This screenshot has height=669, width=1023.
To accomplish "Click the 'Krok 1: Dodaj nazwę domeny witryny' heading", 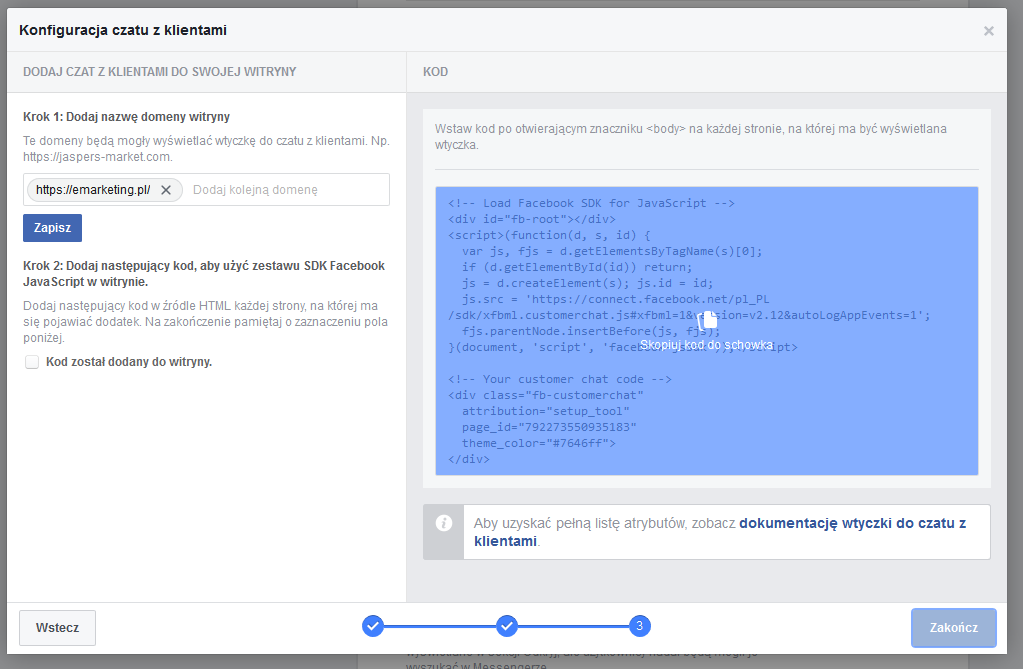I will 127,117.
